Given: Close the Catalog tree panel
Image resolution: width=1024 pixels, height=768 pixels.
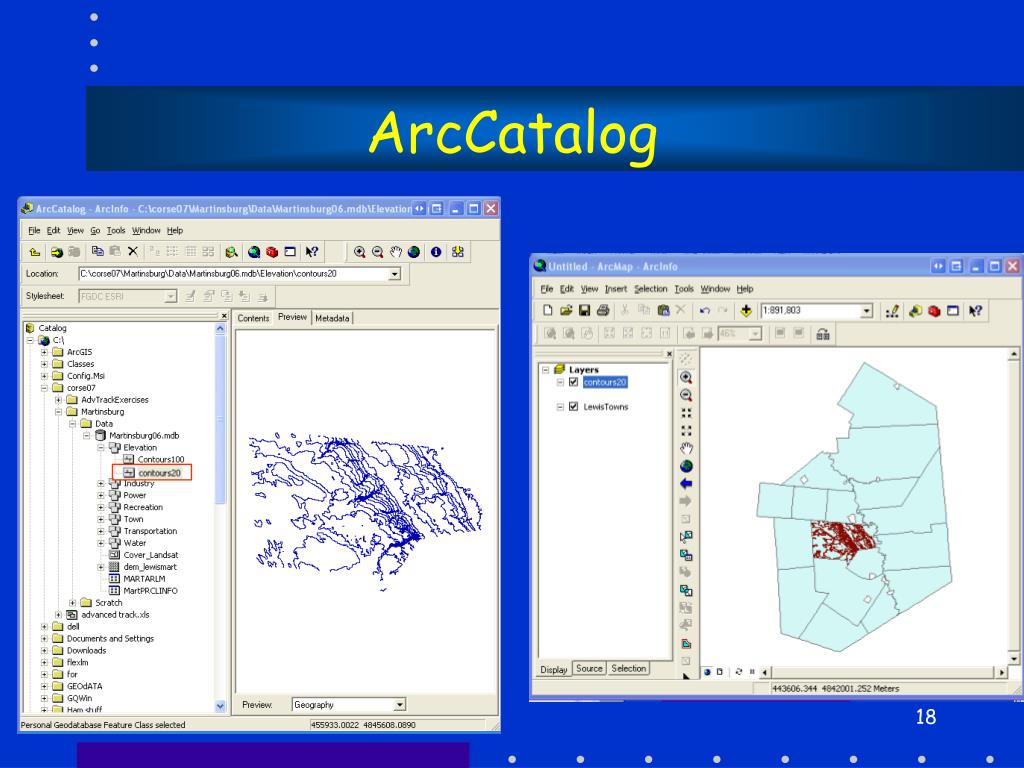Looking at the screenshot, I should [224, 316].
